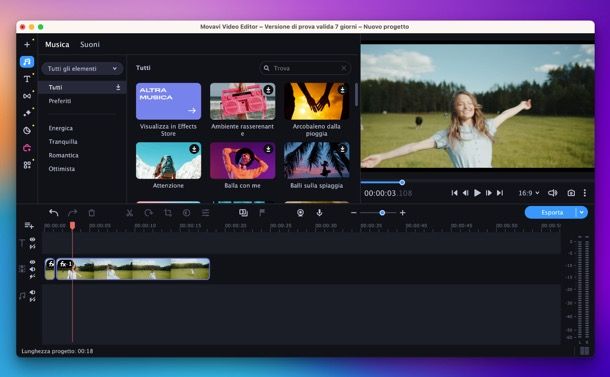
Task: Zoom in timeline with plus button
Action: [403, 213]
